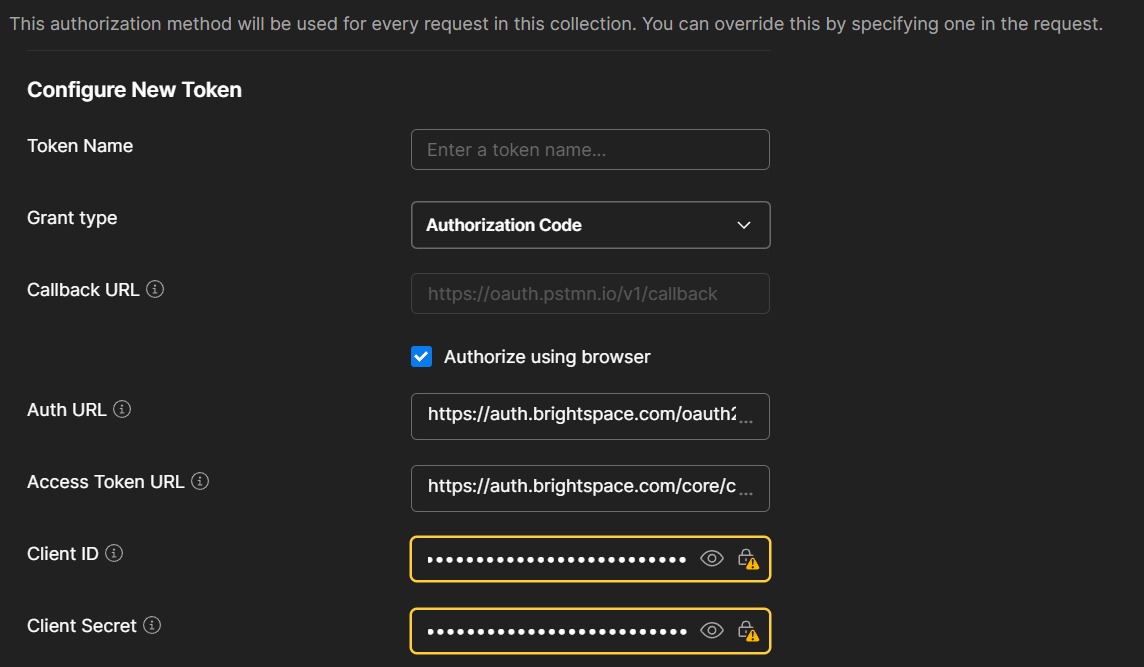Uncheck Authorize using browser checkbox

422,357
